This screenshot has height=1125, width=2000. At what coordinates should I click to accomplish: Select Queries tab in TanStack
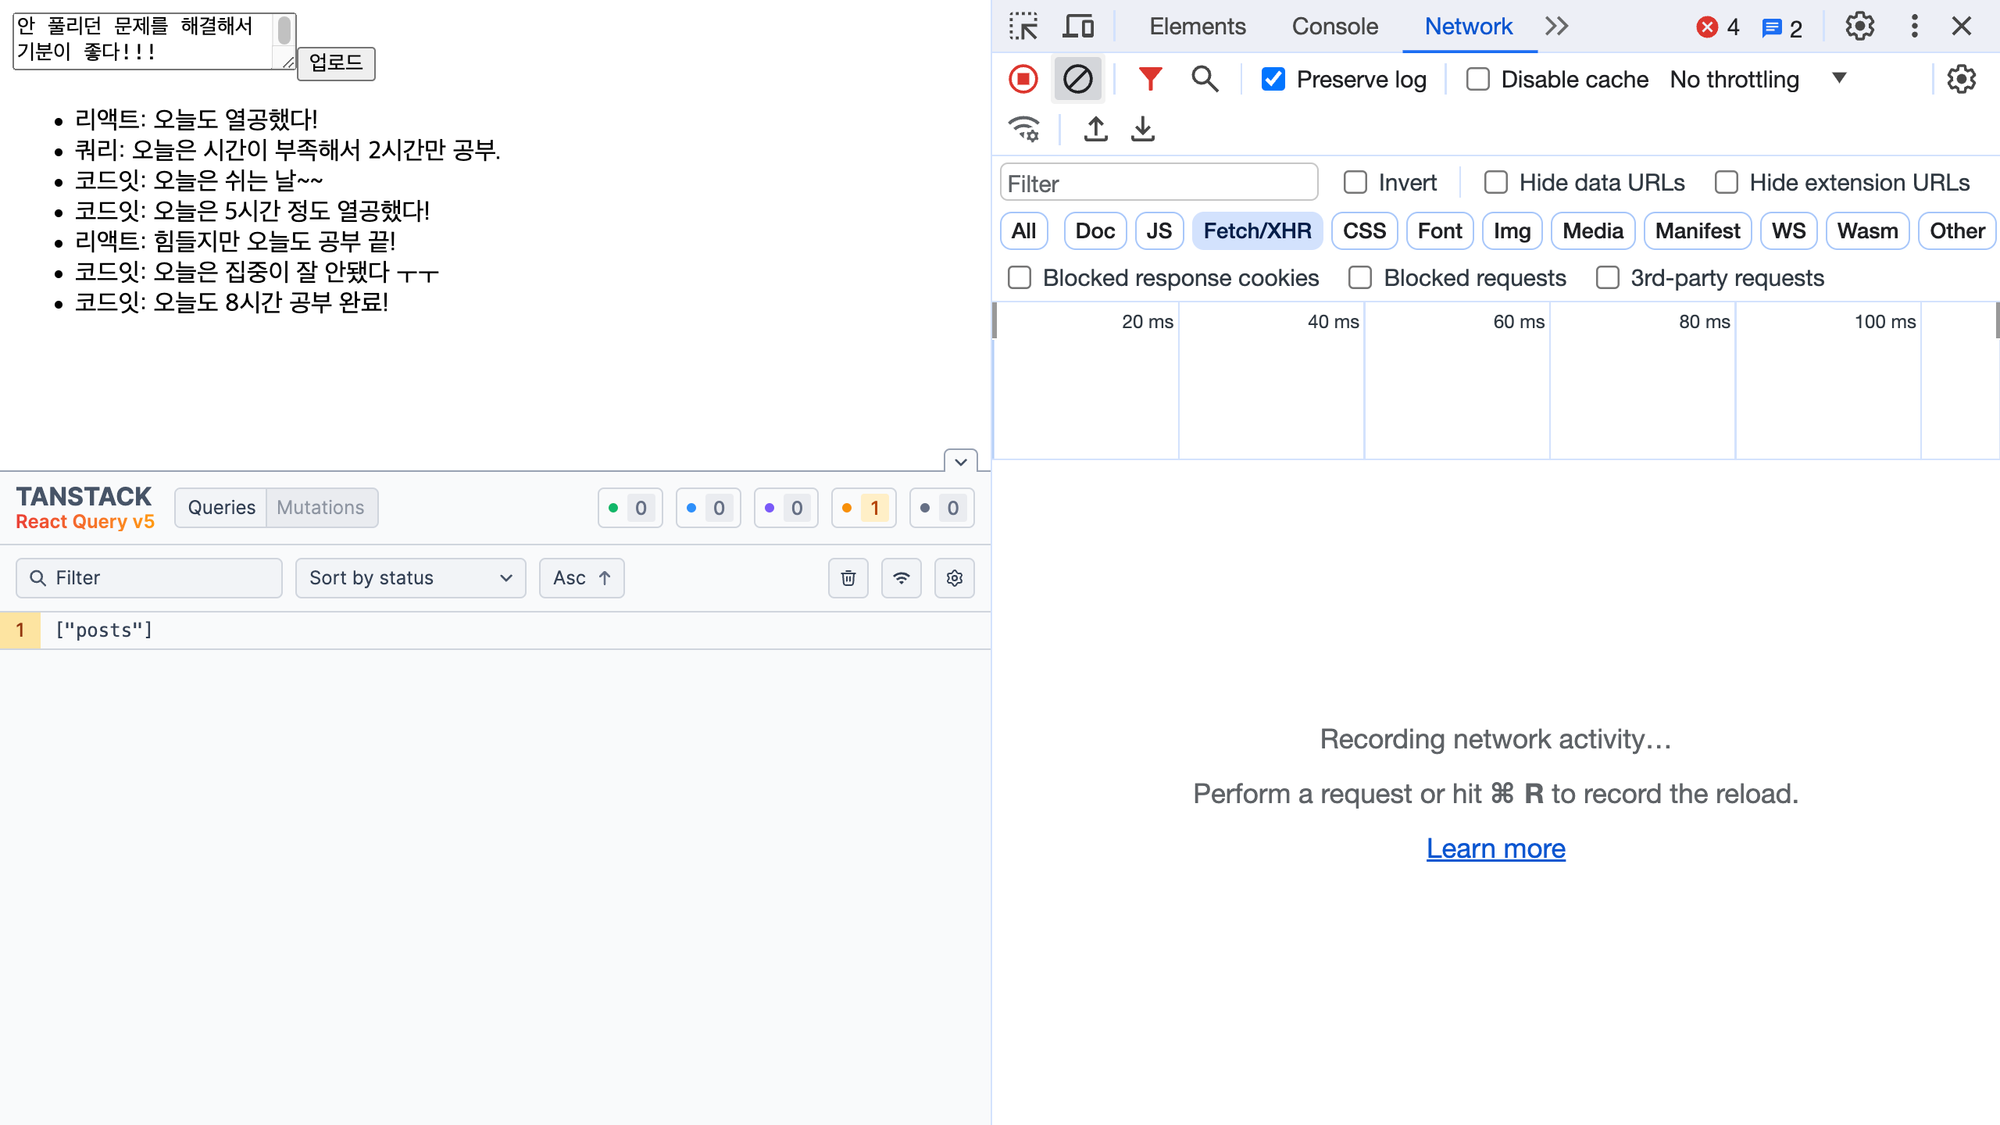[x=221, y=507]
